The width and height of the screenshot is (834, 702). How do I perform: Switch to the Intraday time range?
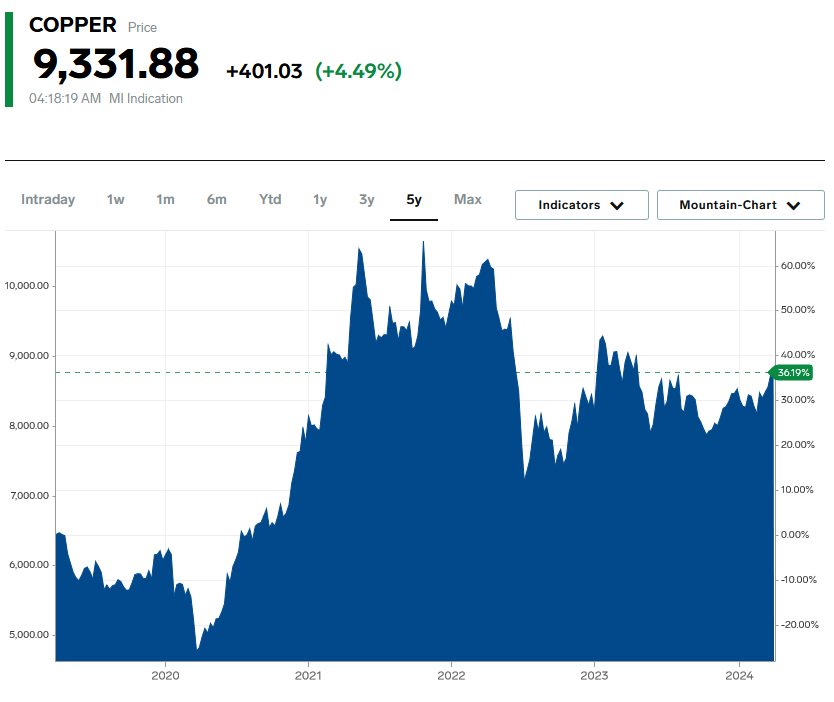tap(48, 199)
